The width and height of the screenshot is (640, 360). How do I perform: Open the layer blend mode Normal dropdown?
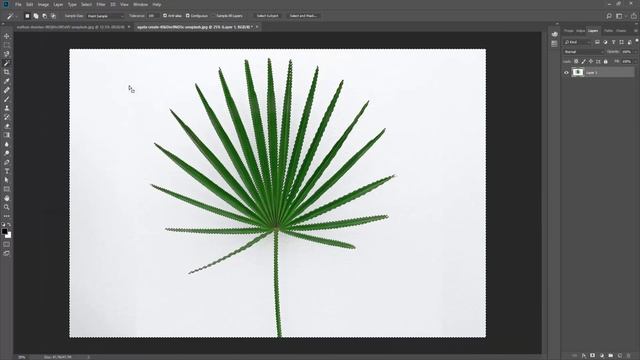(x=583, y=52)
